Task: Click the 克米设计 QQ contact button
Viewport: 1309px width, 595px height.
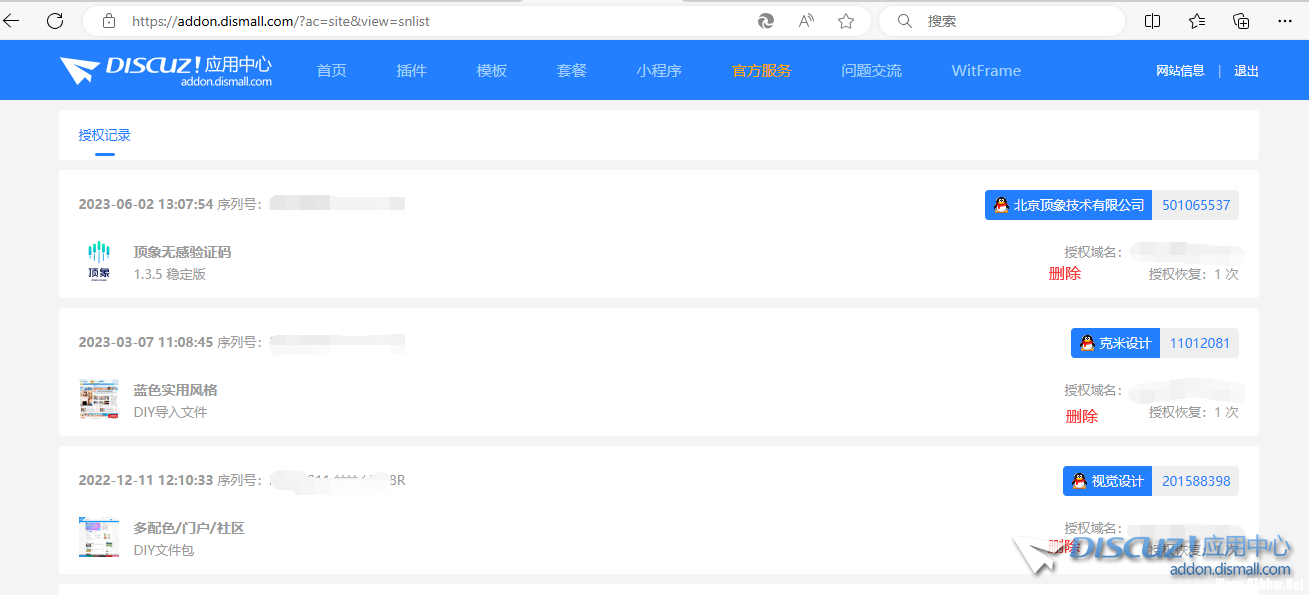Action: 1115,343
